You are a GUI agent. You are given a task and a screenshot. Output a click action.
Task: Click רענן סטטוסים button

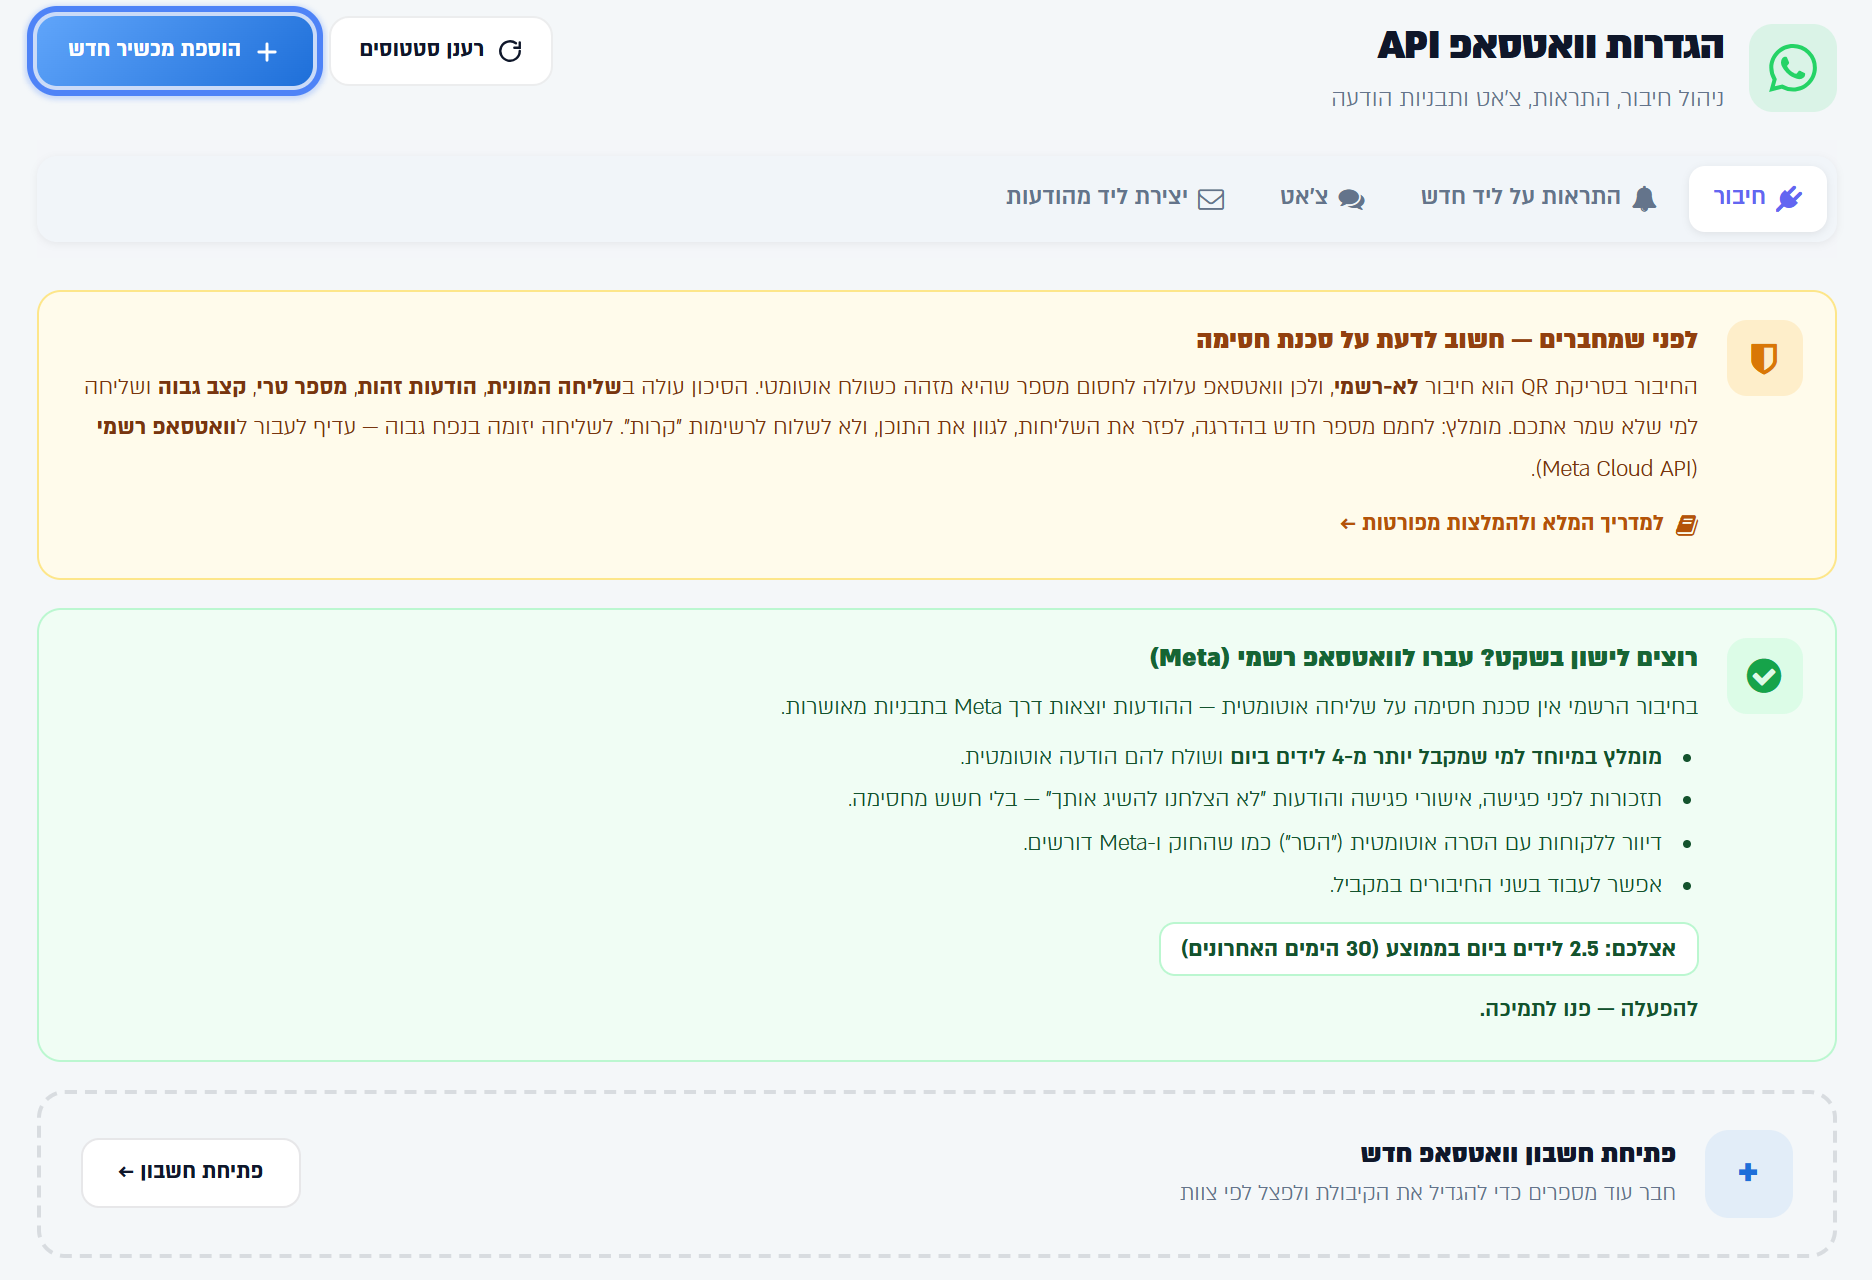441,51
